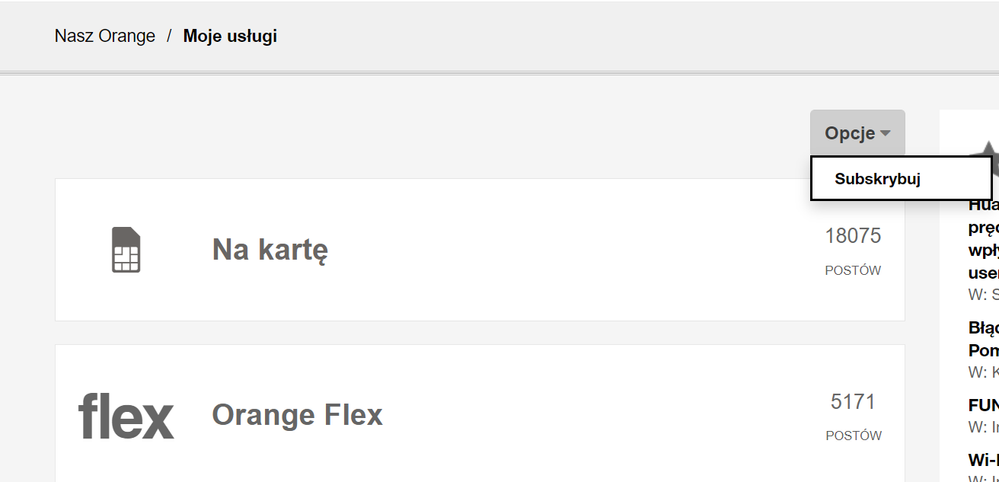
Task: Click the flex logo icon
Action: point(126,415)
